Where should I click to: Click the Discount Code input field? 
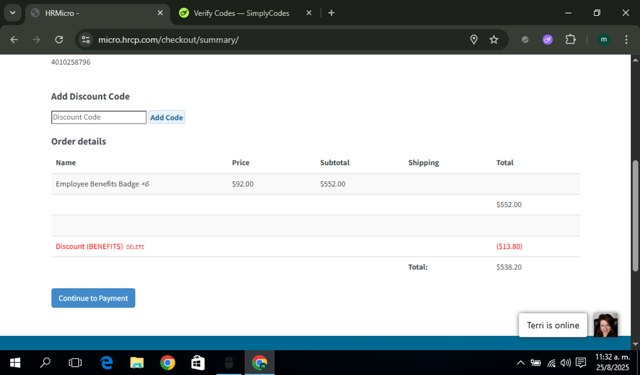click(99, 117)
